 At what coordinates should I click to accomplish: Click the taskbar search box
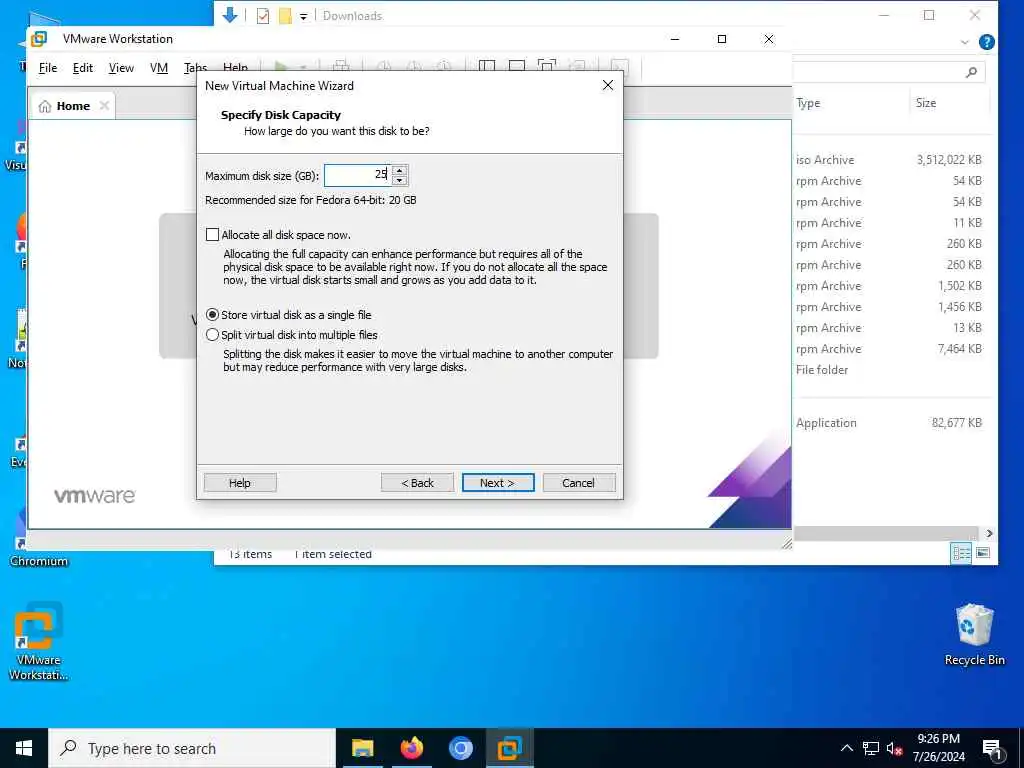tap(192, 748)
